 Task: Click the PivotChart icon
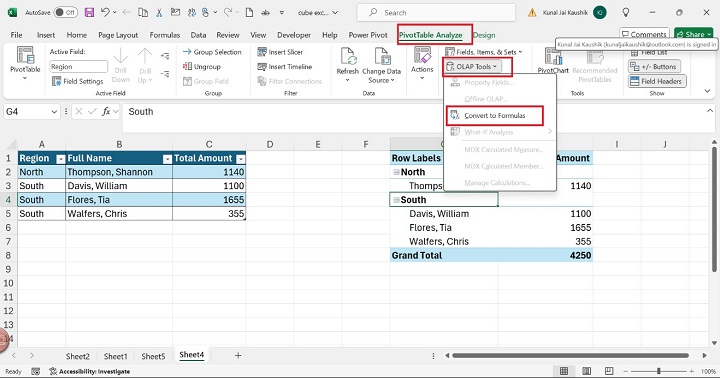click(553, 56)
